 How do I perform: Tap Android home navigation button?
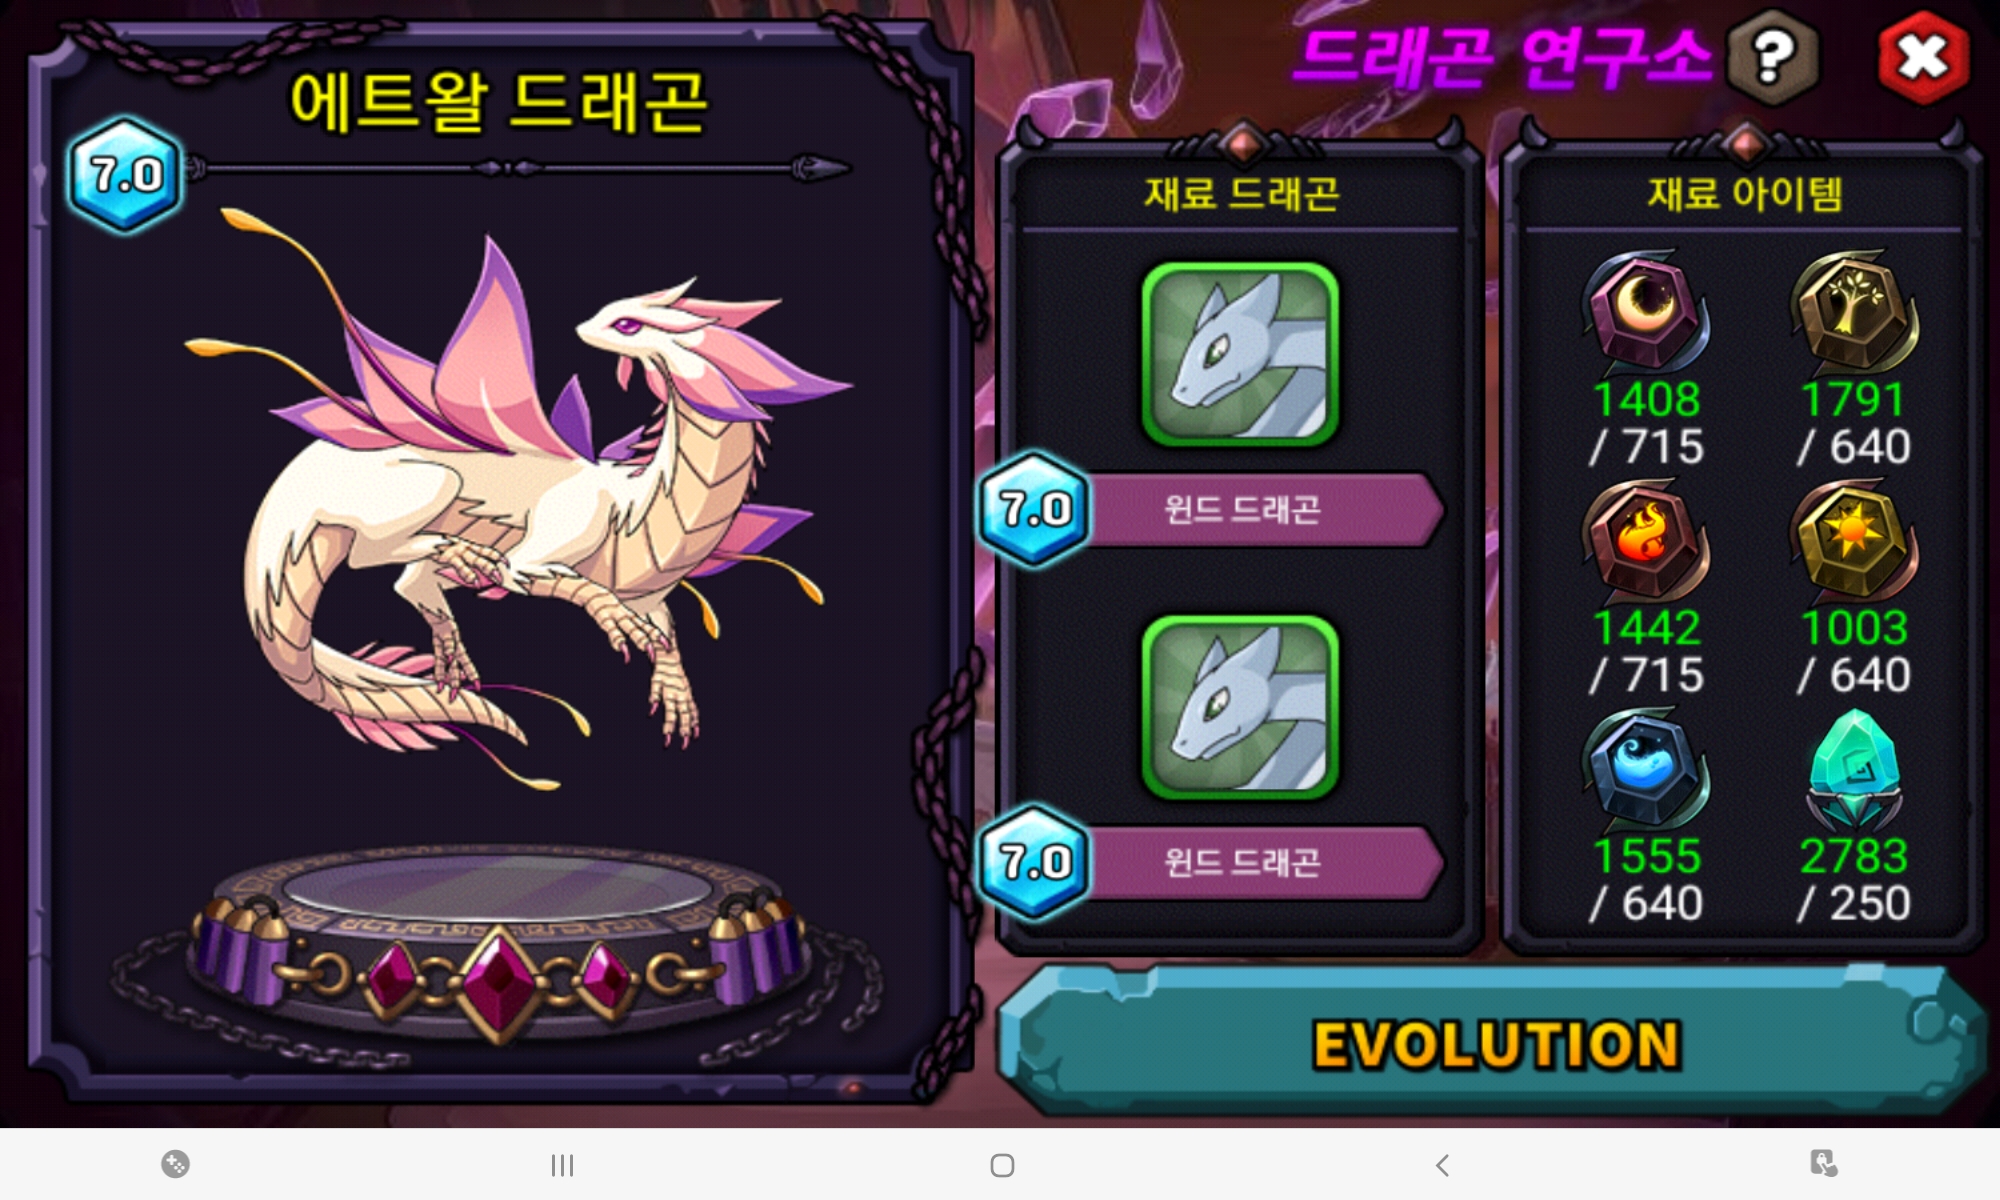[x=1002, y=1165]
